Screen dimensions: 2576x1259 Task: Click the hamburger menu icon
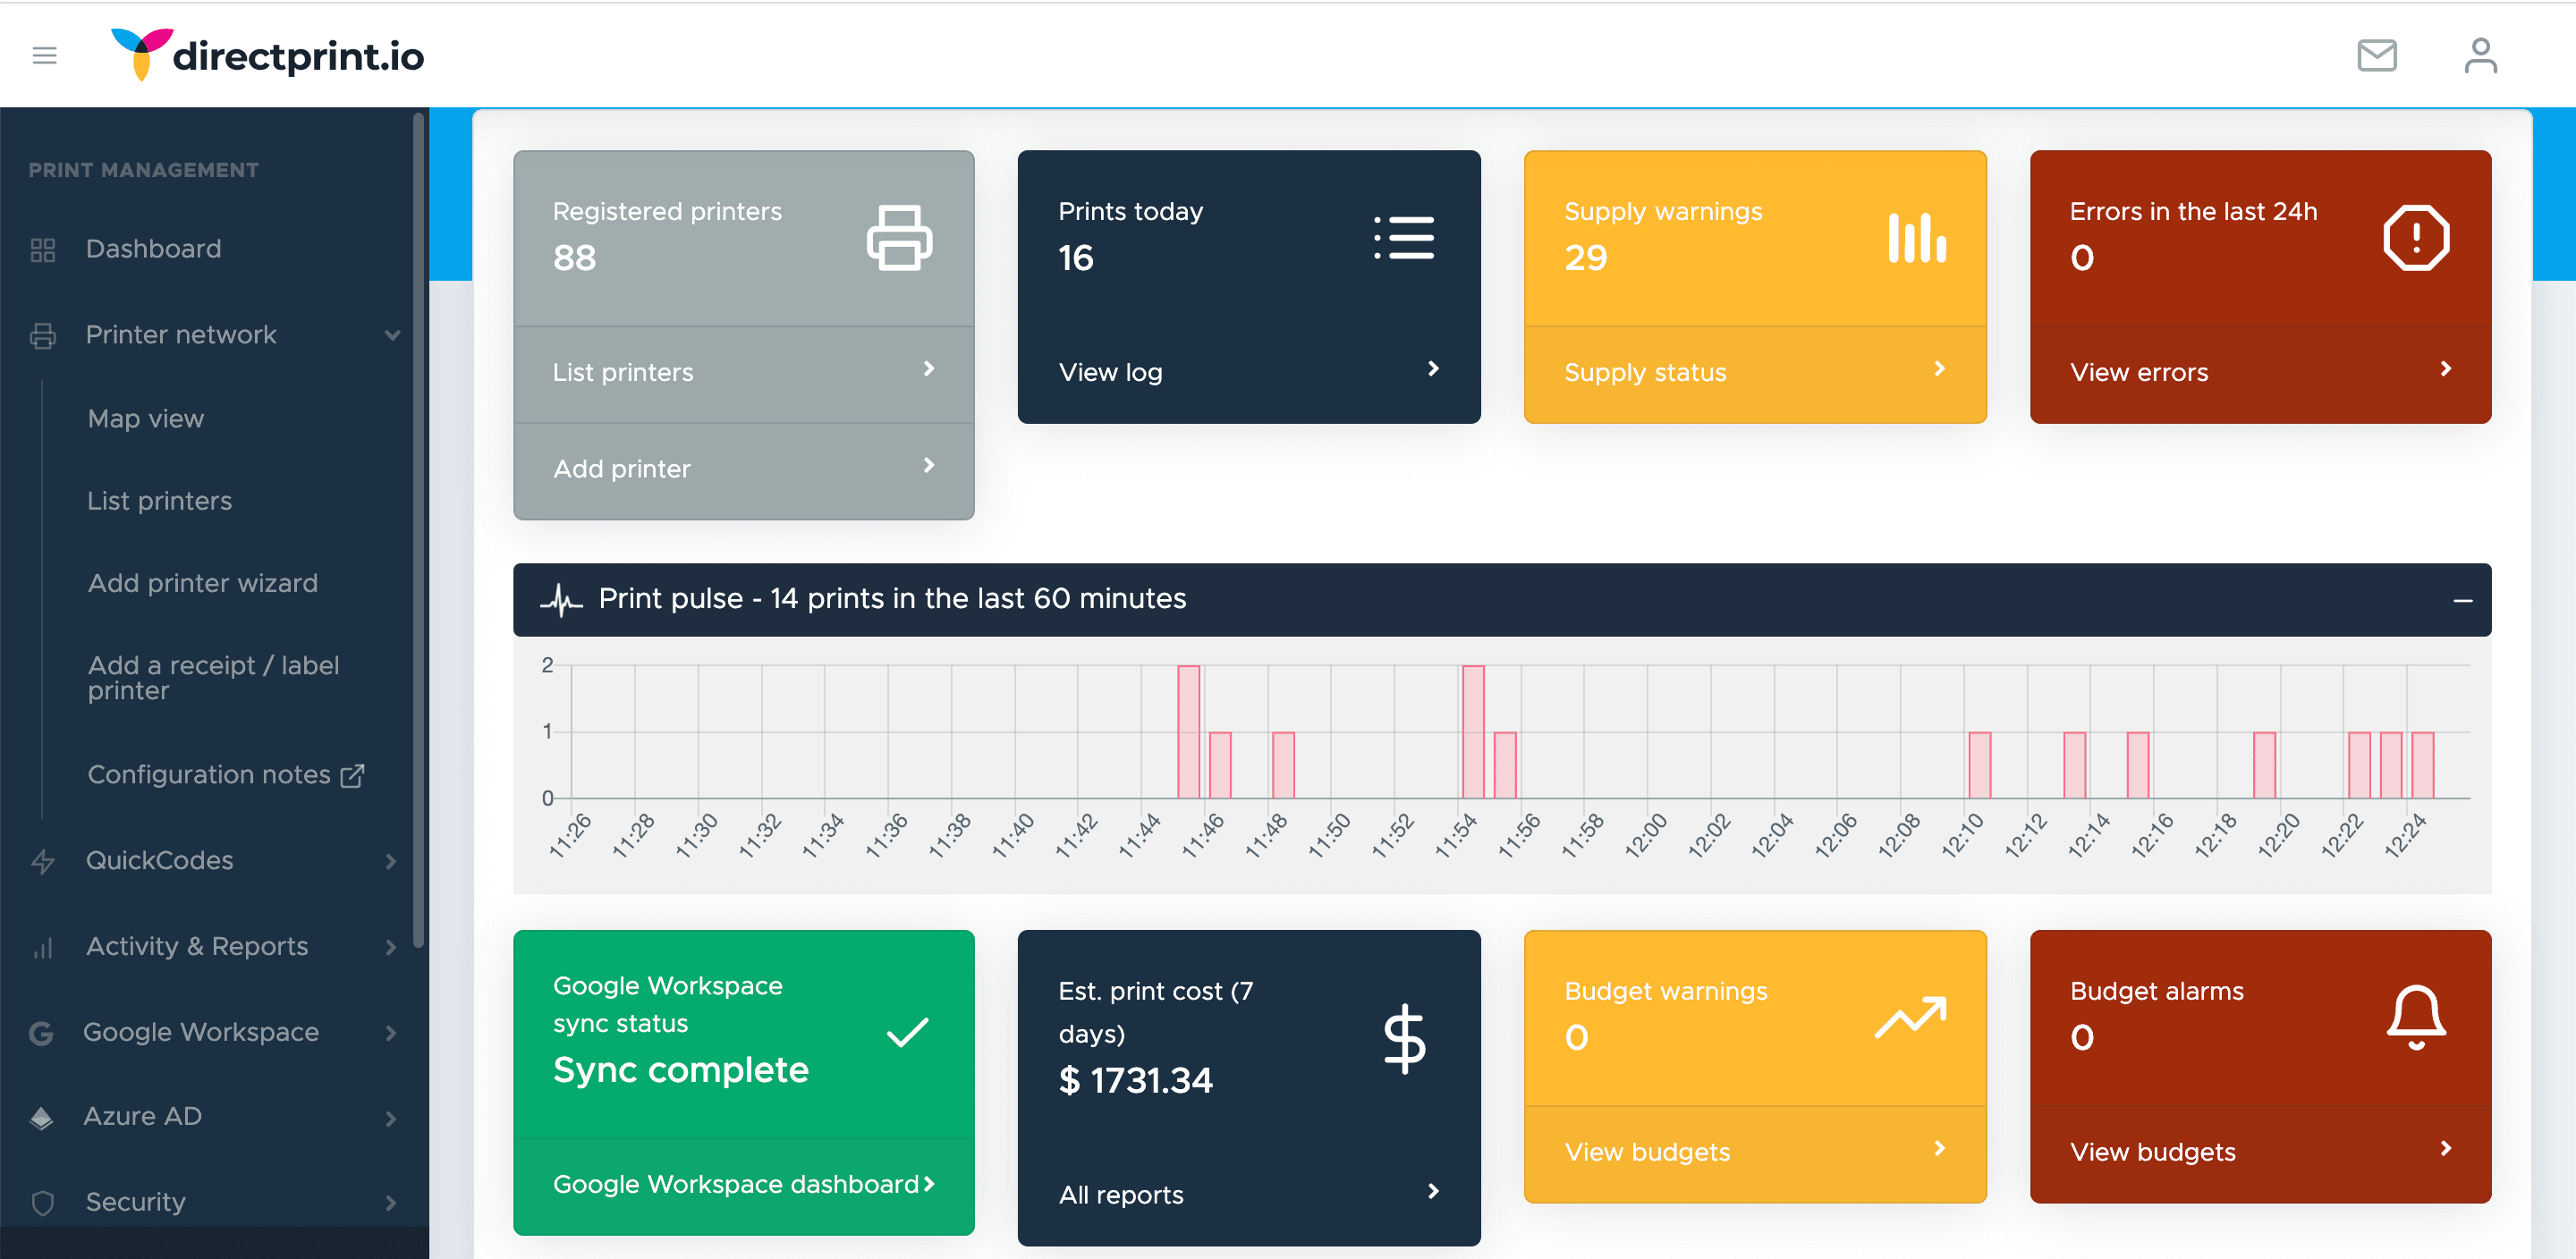44,55
